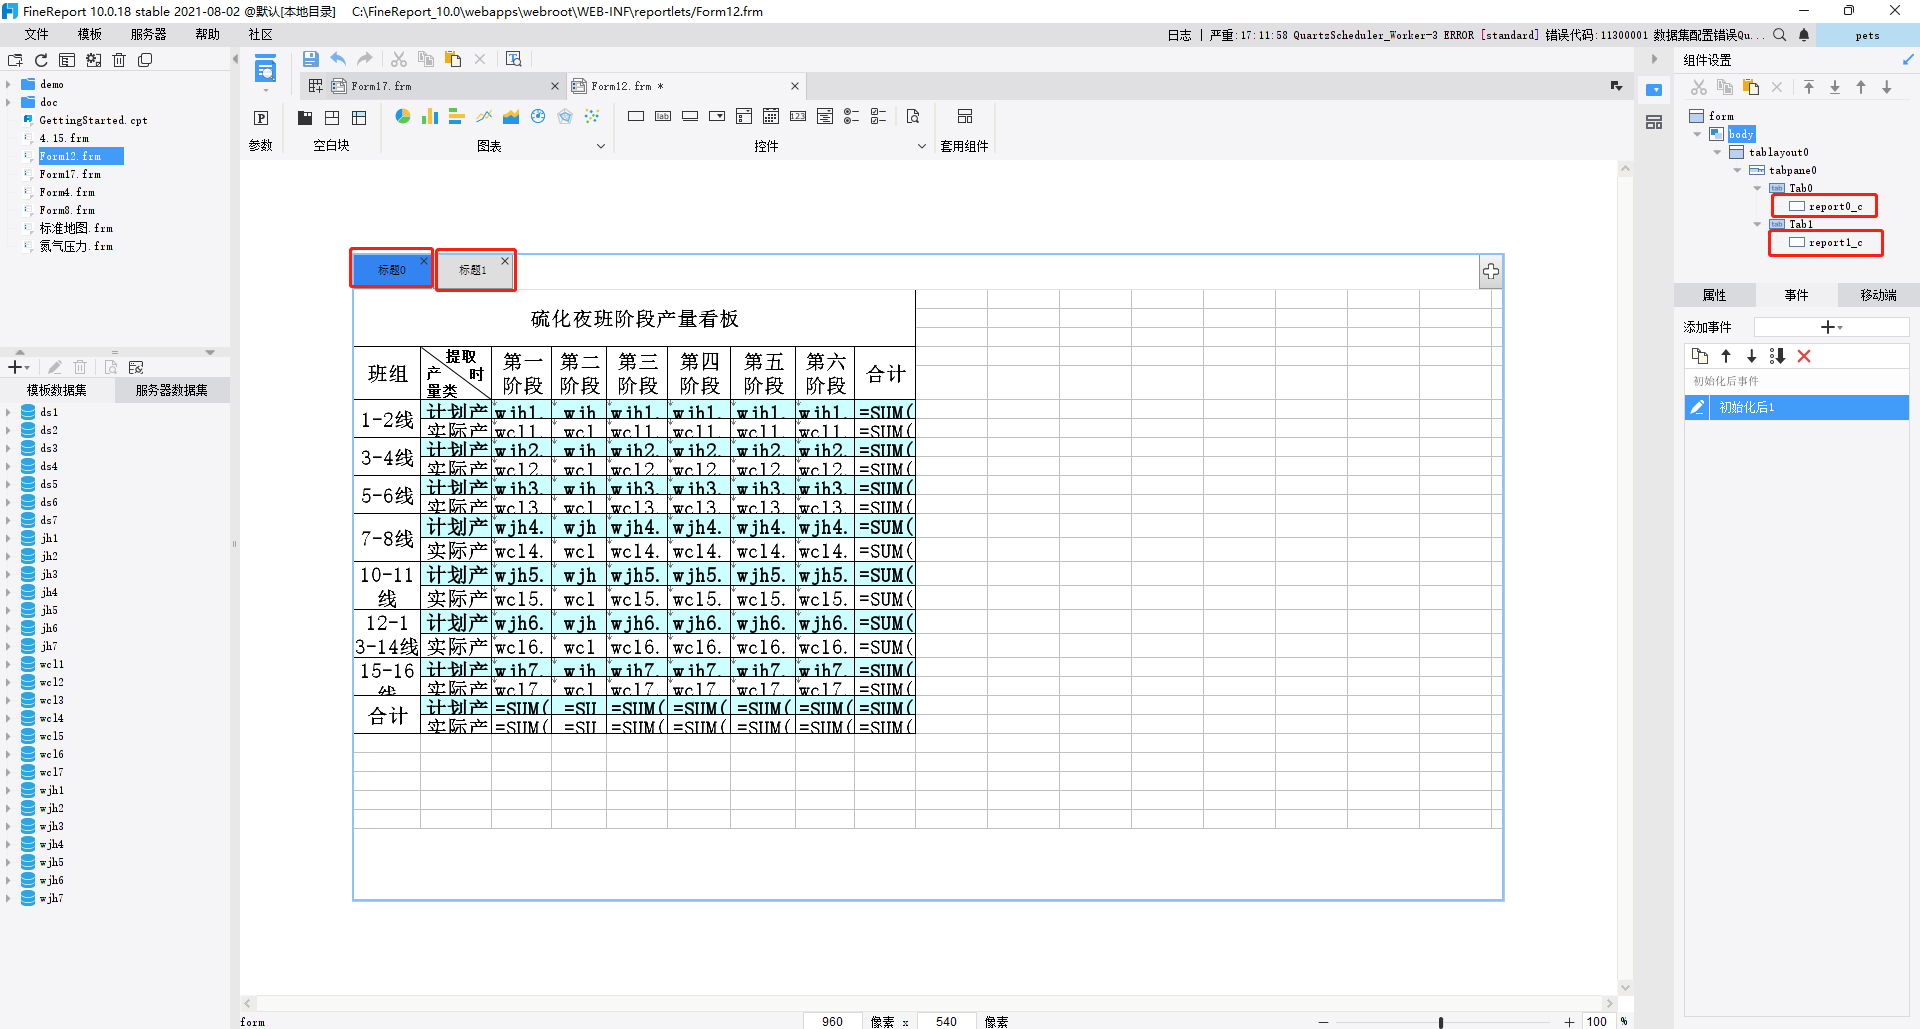This screenshot has width=1920, height=1029.
Task: Add the parameter panel (P icon)
Action: coord(261,117)
